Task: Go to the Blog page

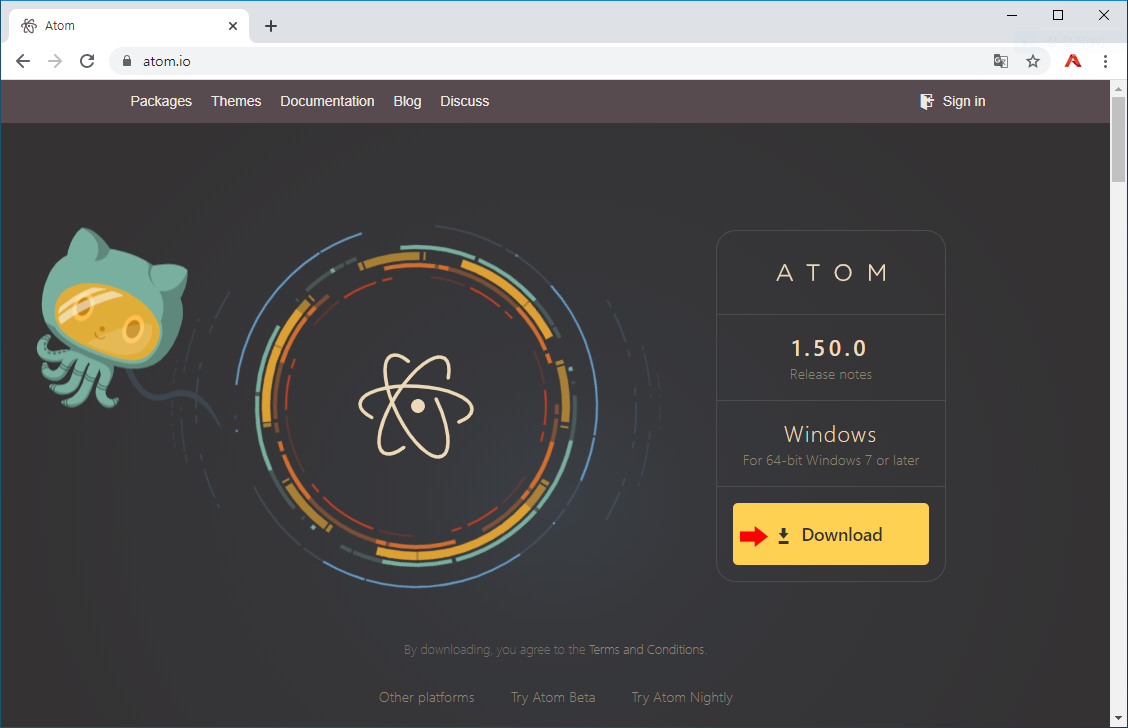Action: [x=407, y=101]
